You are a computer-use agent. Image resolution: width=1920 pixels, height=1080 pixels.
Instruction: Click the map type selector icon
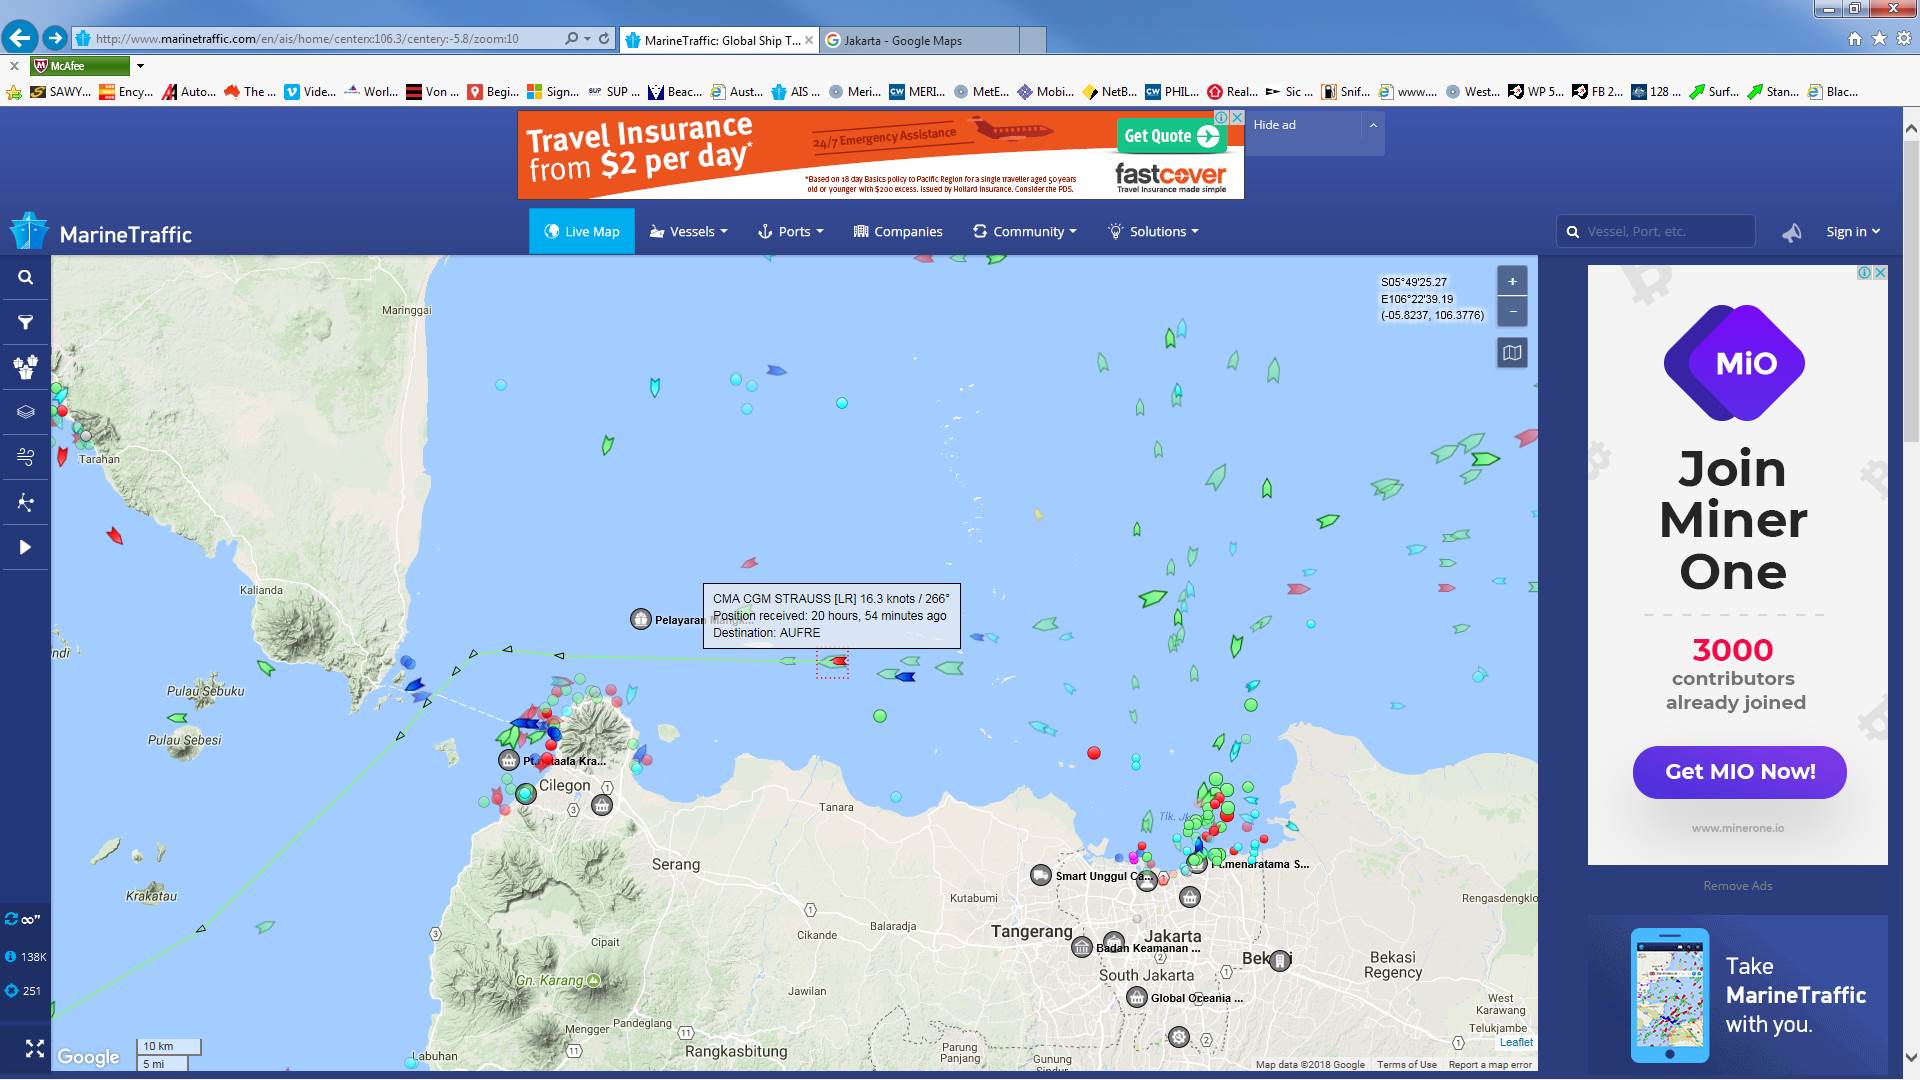click(1512, 353)
